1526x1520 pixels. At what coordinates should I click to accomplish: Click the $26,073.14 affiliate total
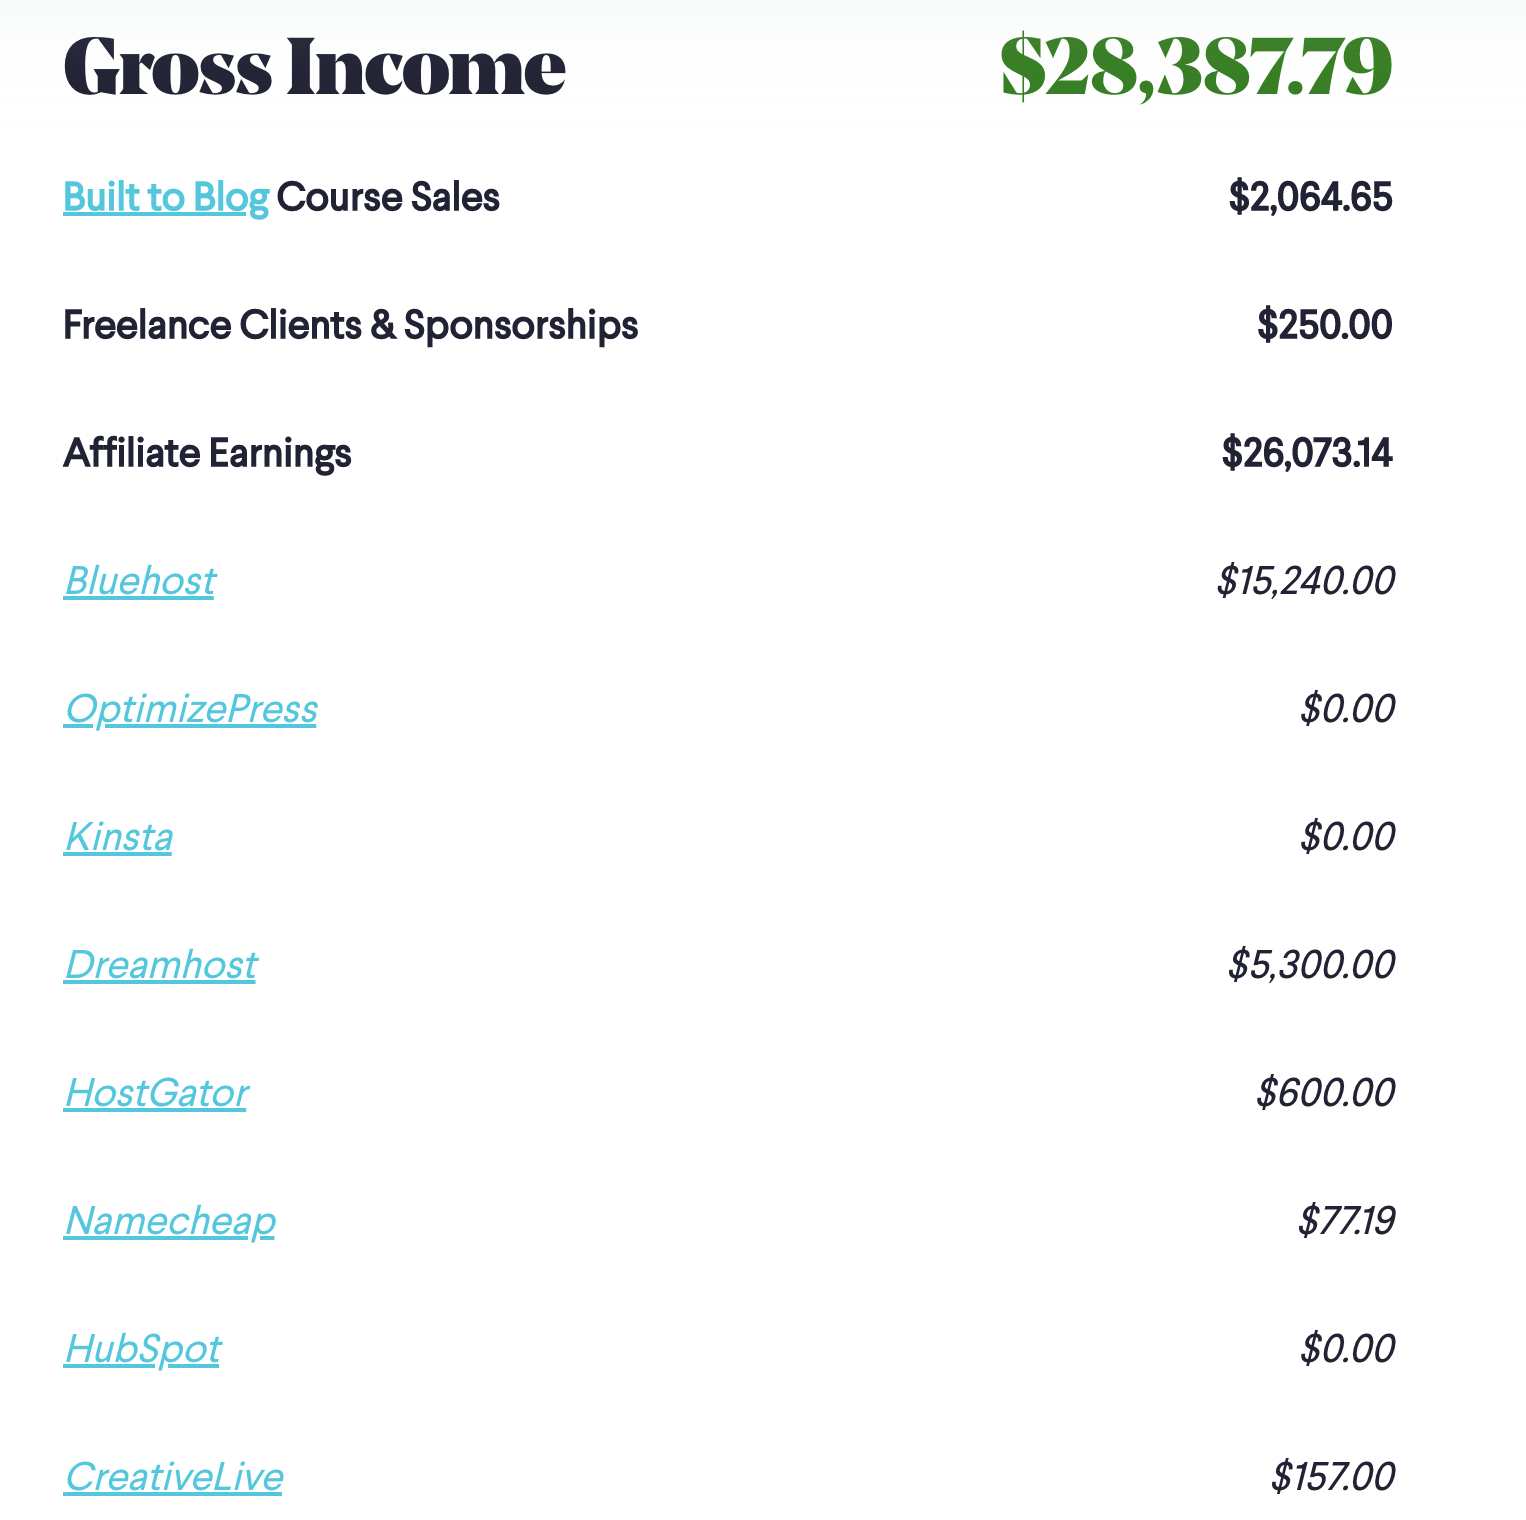(1307, 454)
